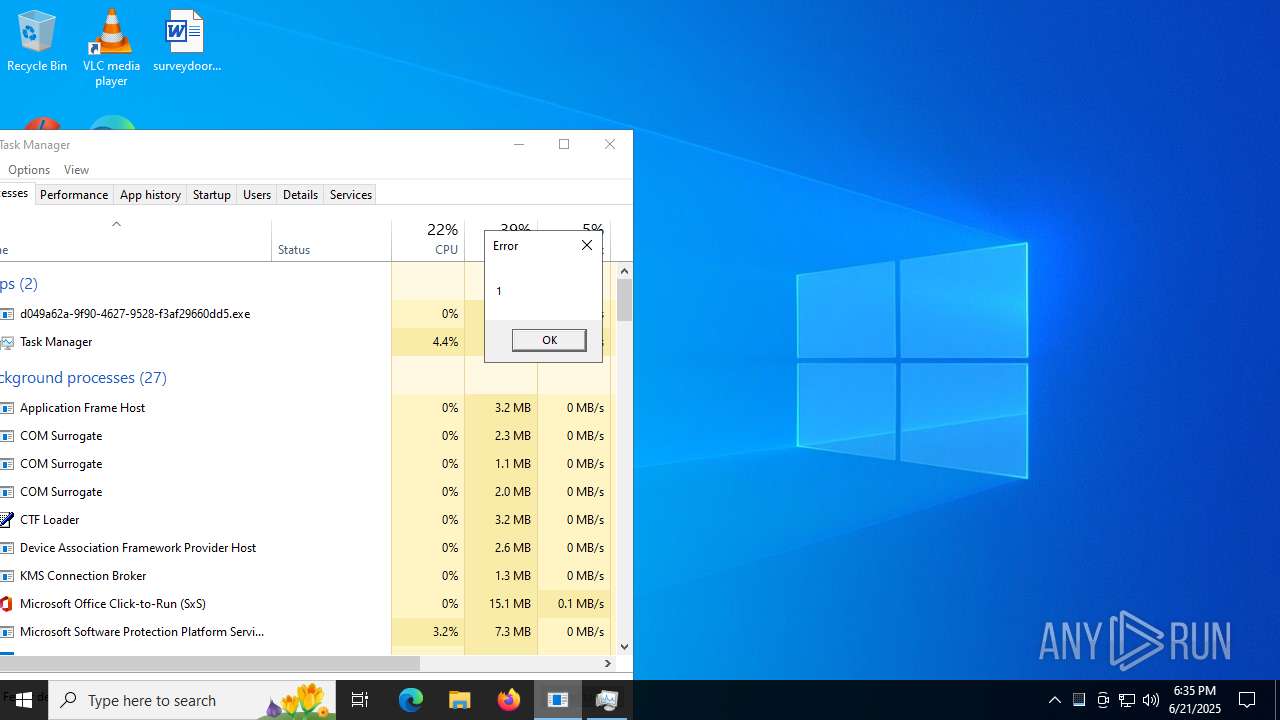Close the Error dialog with X

click(587, 245)
